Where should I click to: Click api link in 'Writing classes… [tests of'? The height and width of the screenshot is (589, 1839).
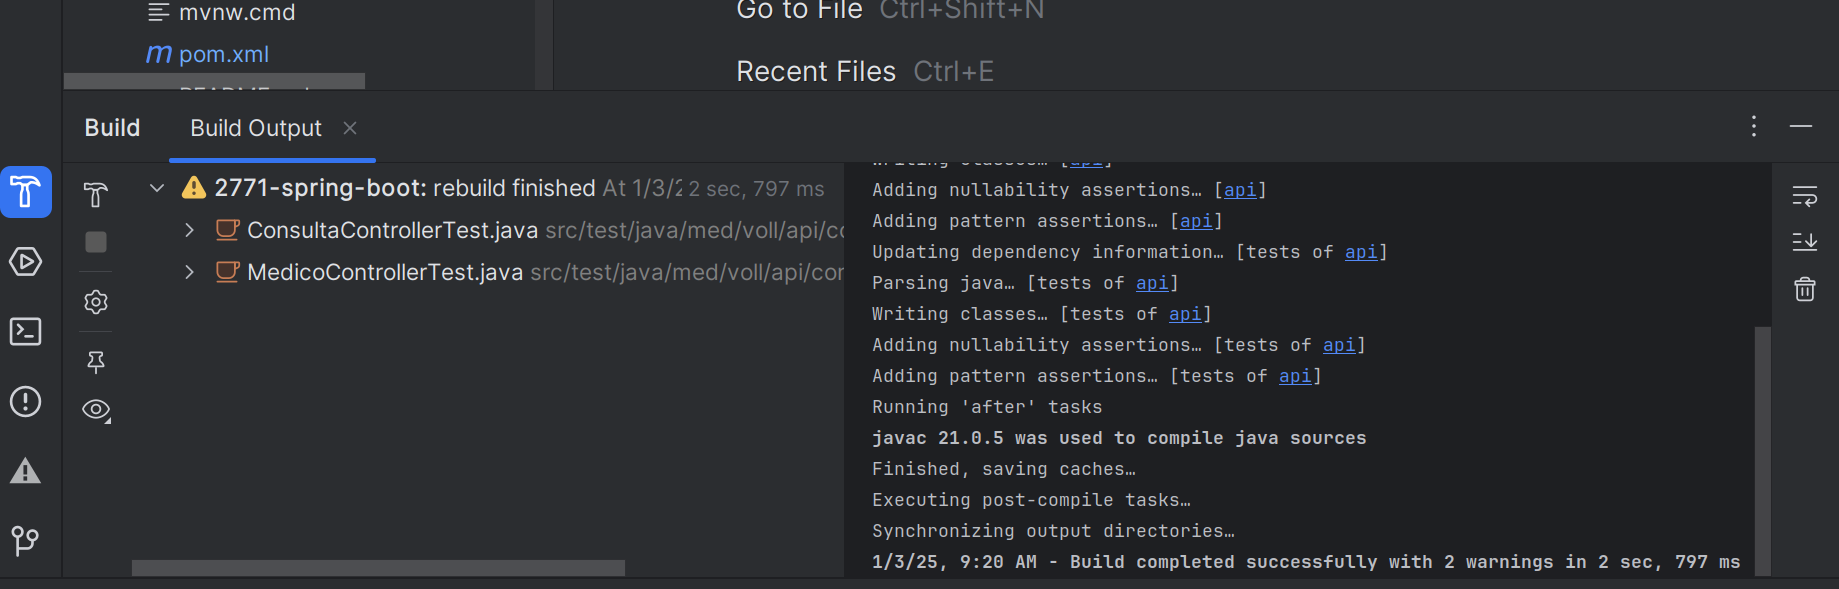[1185, 314]
